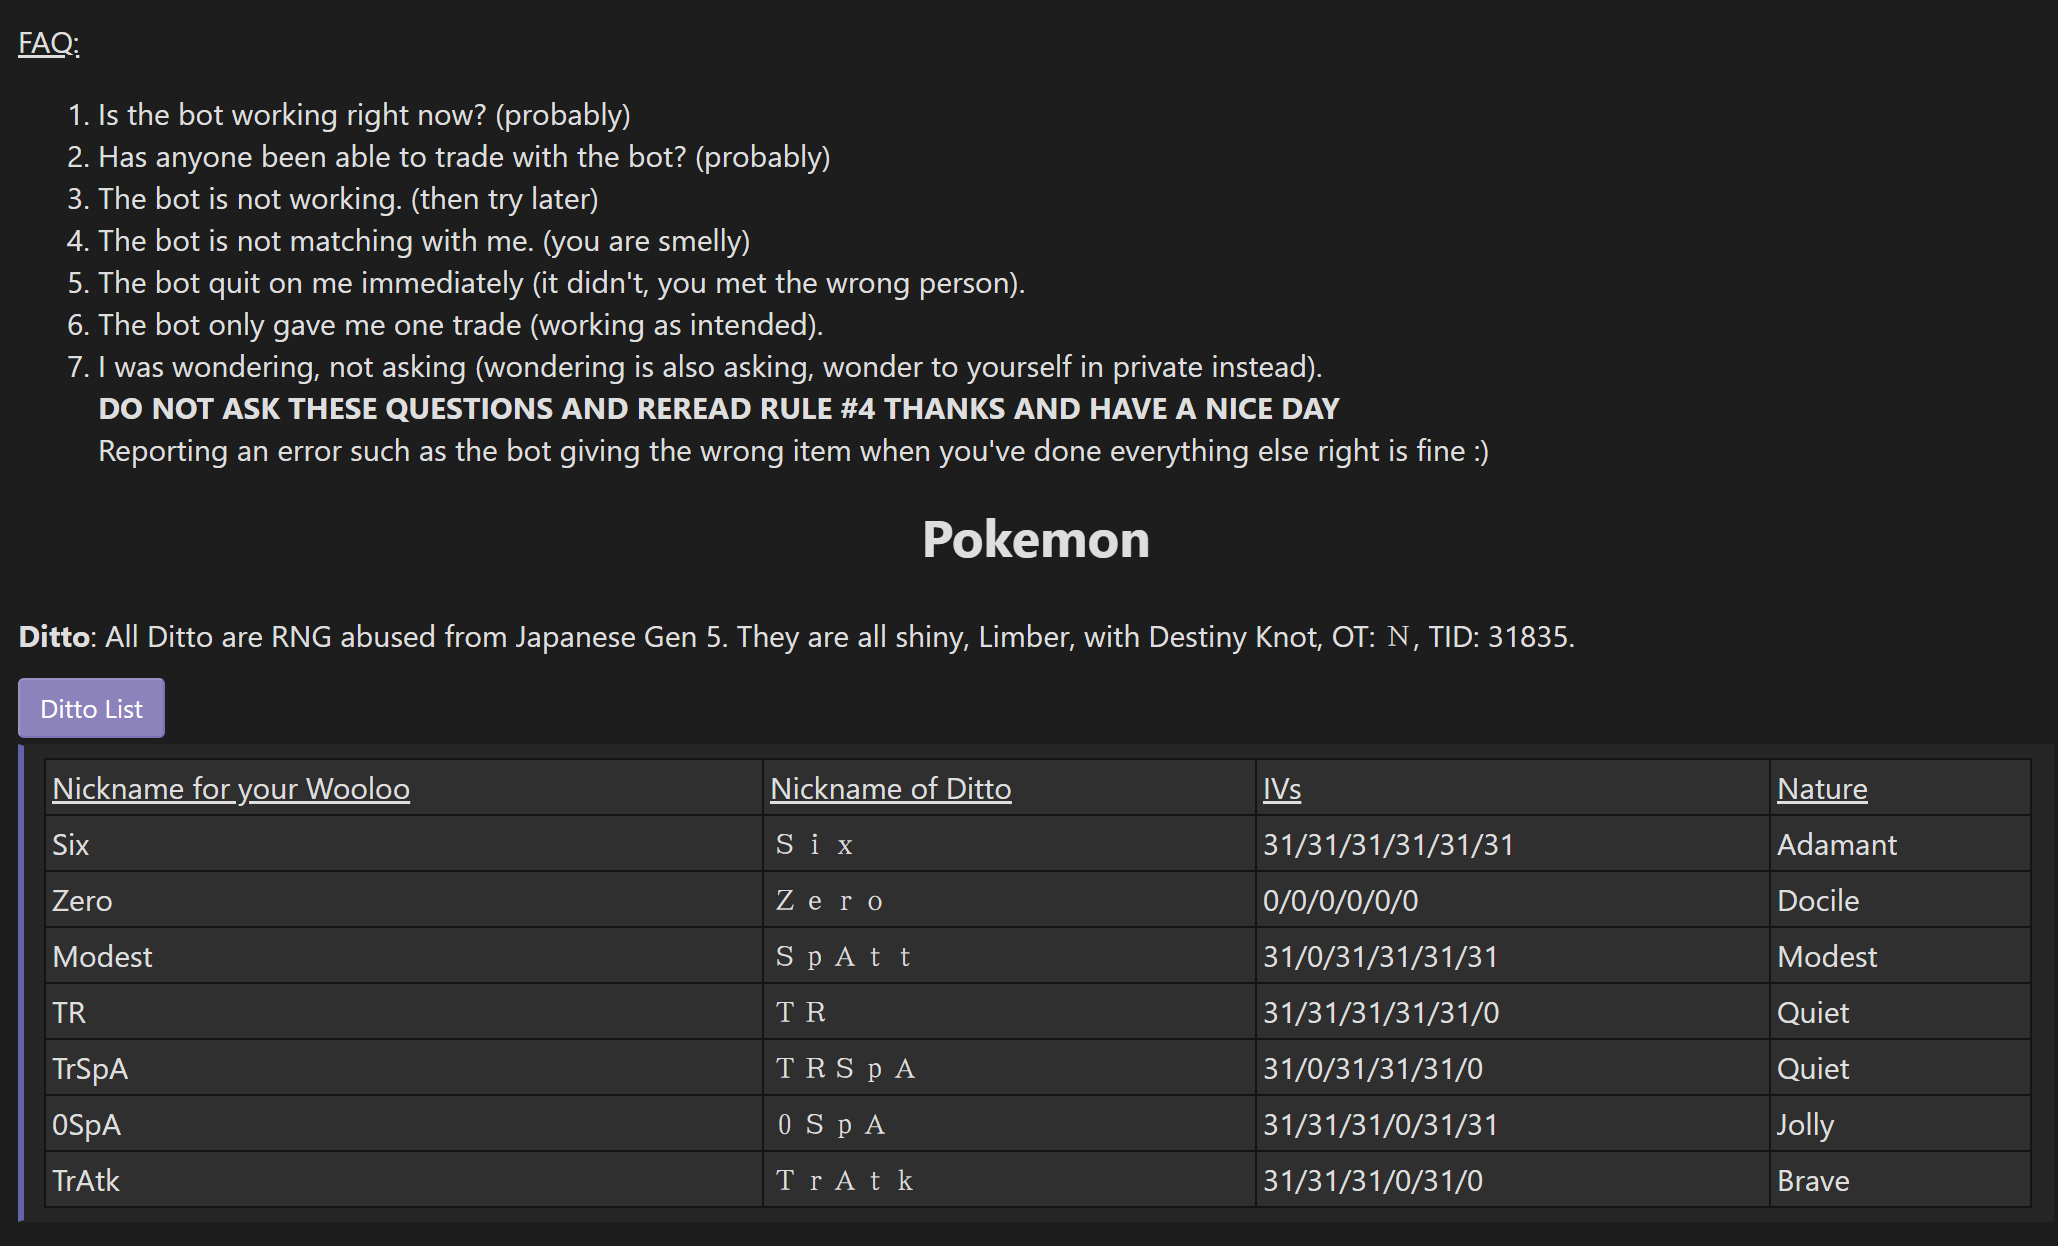Click IVs value 31/31/31/31/31/31
Image resolution: width=2058 pixels, height=1246 pixels.
1388,845
